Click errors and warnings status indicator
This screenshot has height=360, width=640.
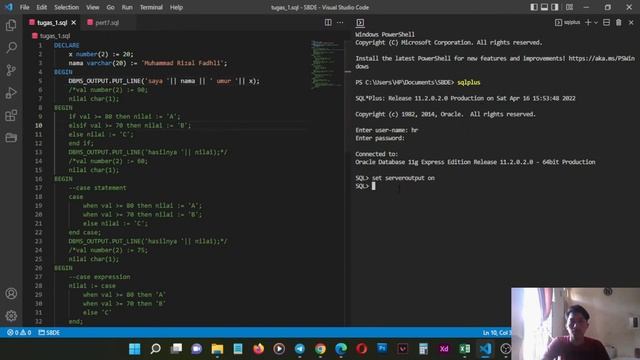pos(19,333)
